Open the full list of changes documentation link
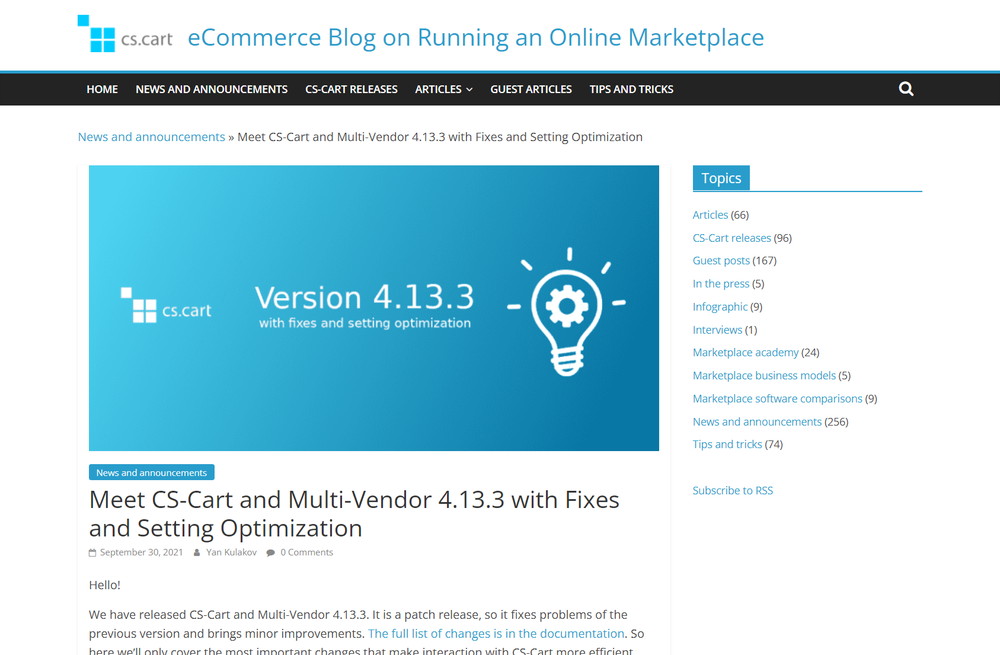Viewport: 1000px width, 655px height. (496, 633)
